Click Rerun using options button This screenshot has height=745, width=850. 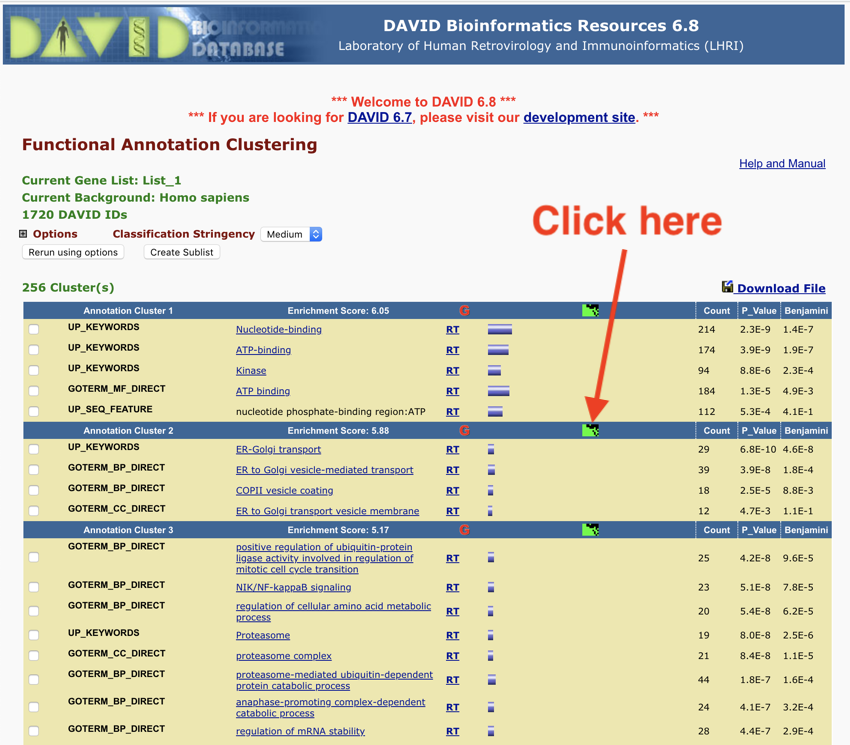73,252
